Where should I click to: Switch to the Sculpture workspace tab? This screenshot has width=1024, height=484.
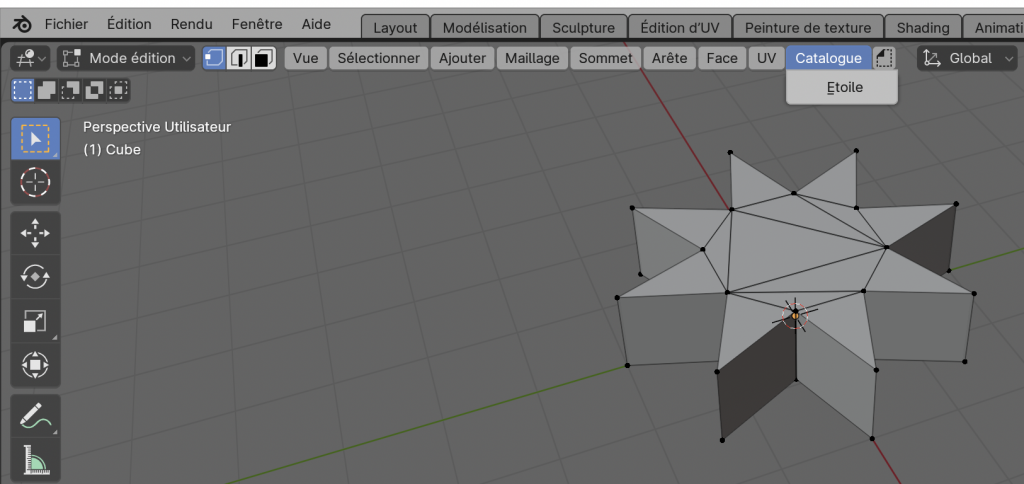point(583,28)
